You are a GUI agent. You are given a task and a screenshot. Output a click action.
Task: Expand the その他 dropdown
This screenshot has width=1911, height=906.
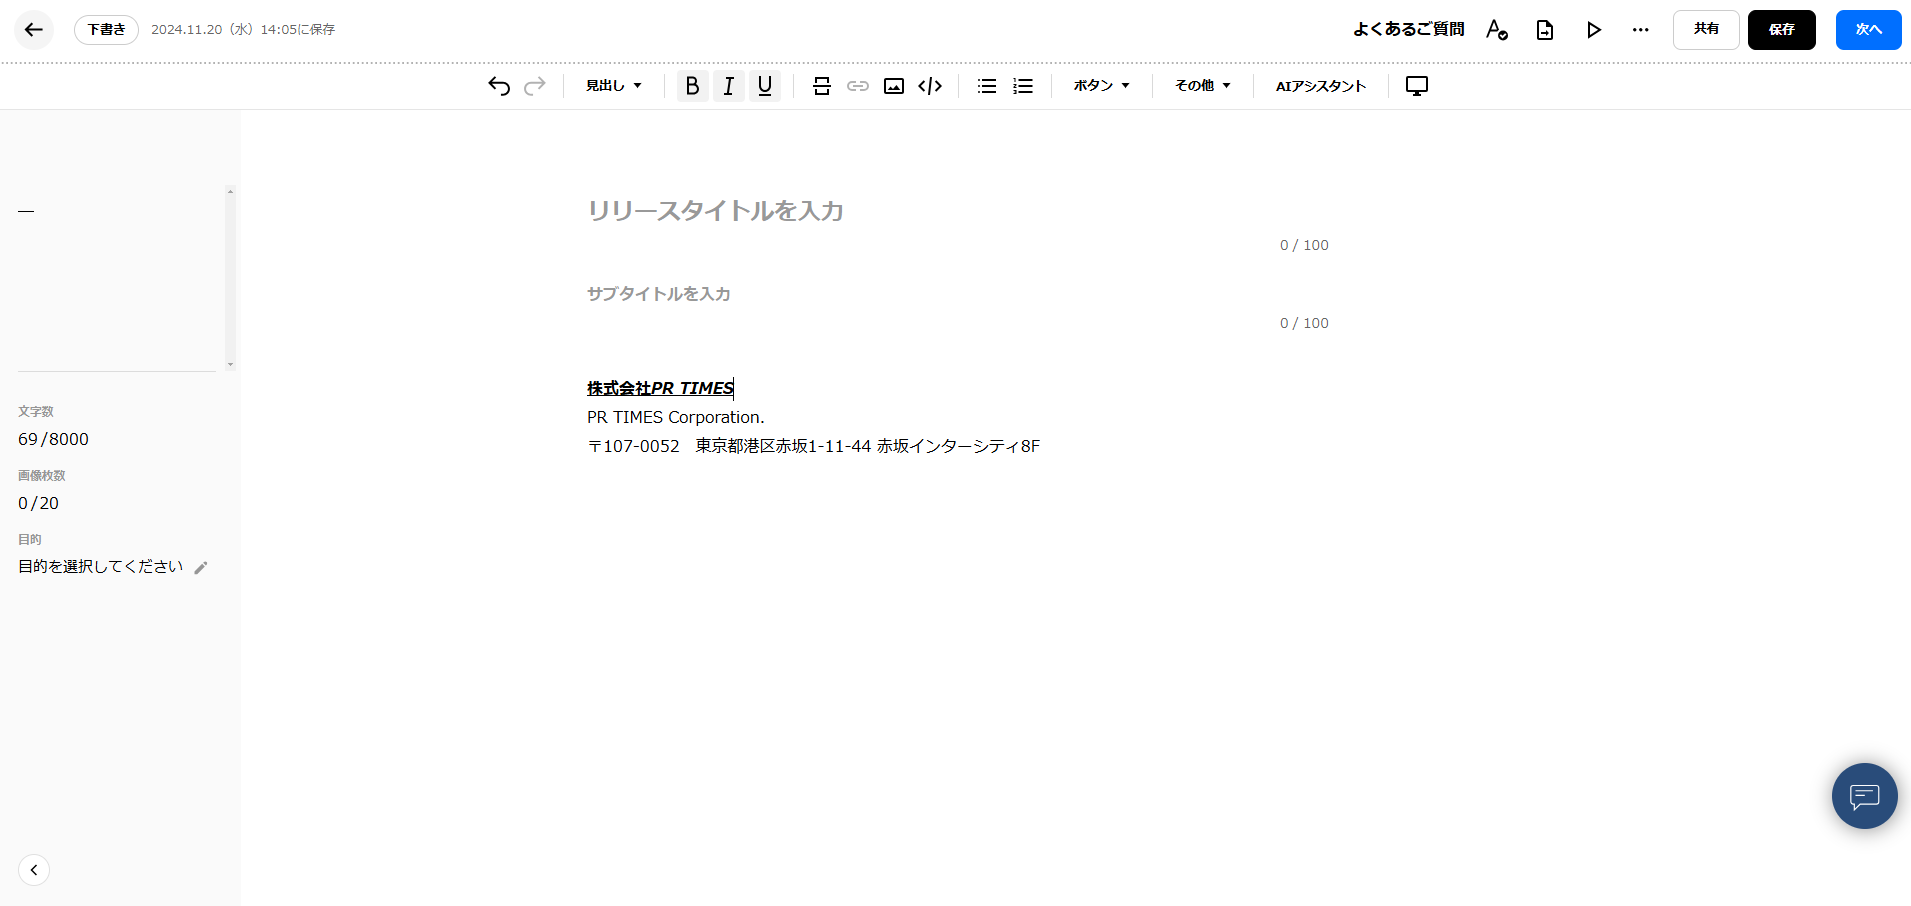click(1202, 86)
